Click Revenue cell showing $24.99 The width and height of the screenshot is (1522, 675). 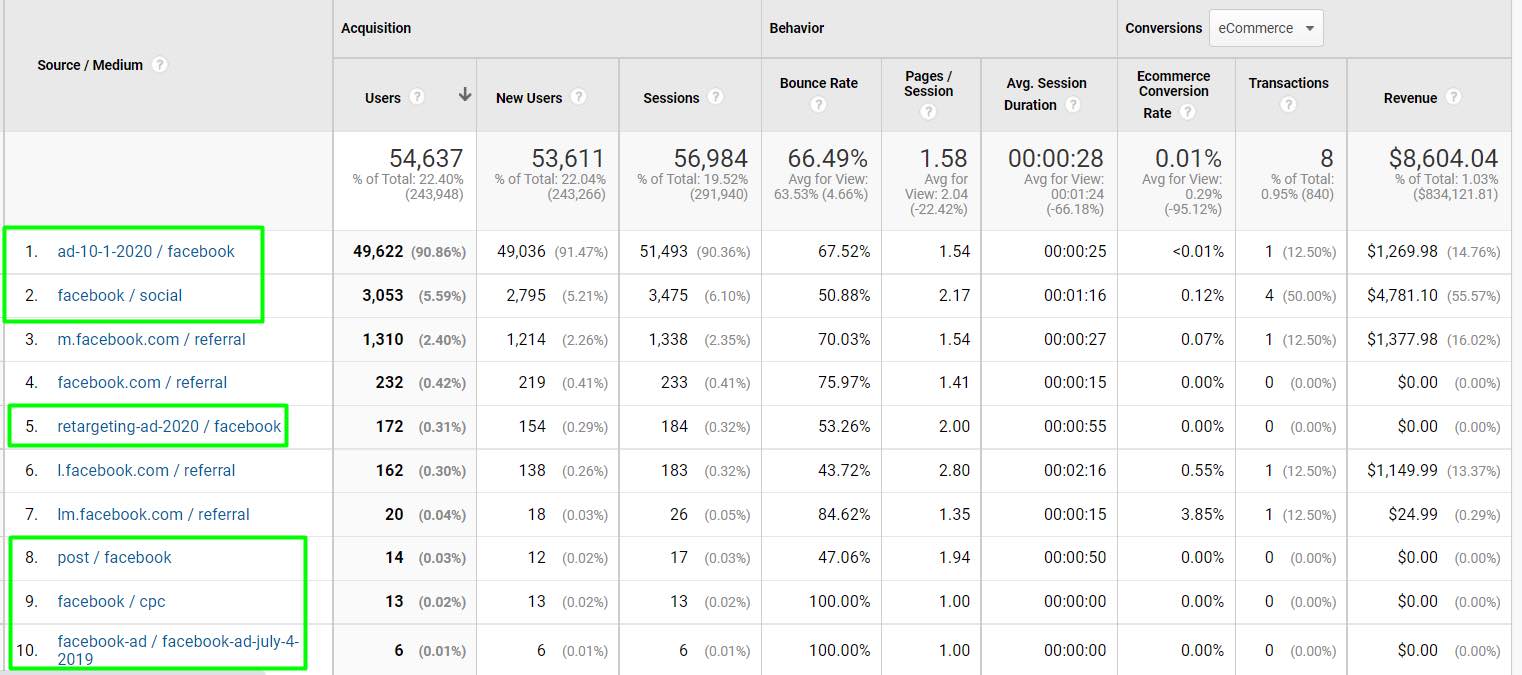[1414, 514]
